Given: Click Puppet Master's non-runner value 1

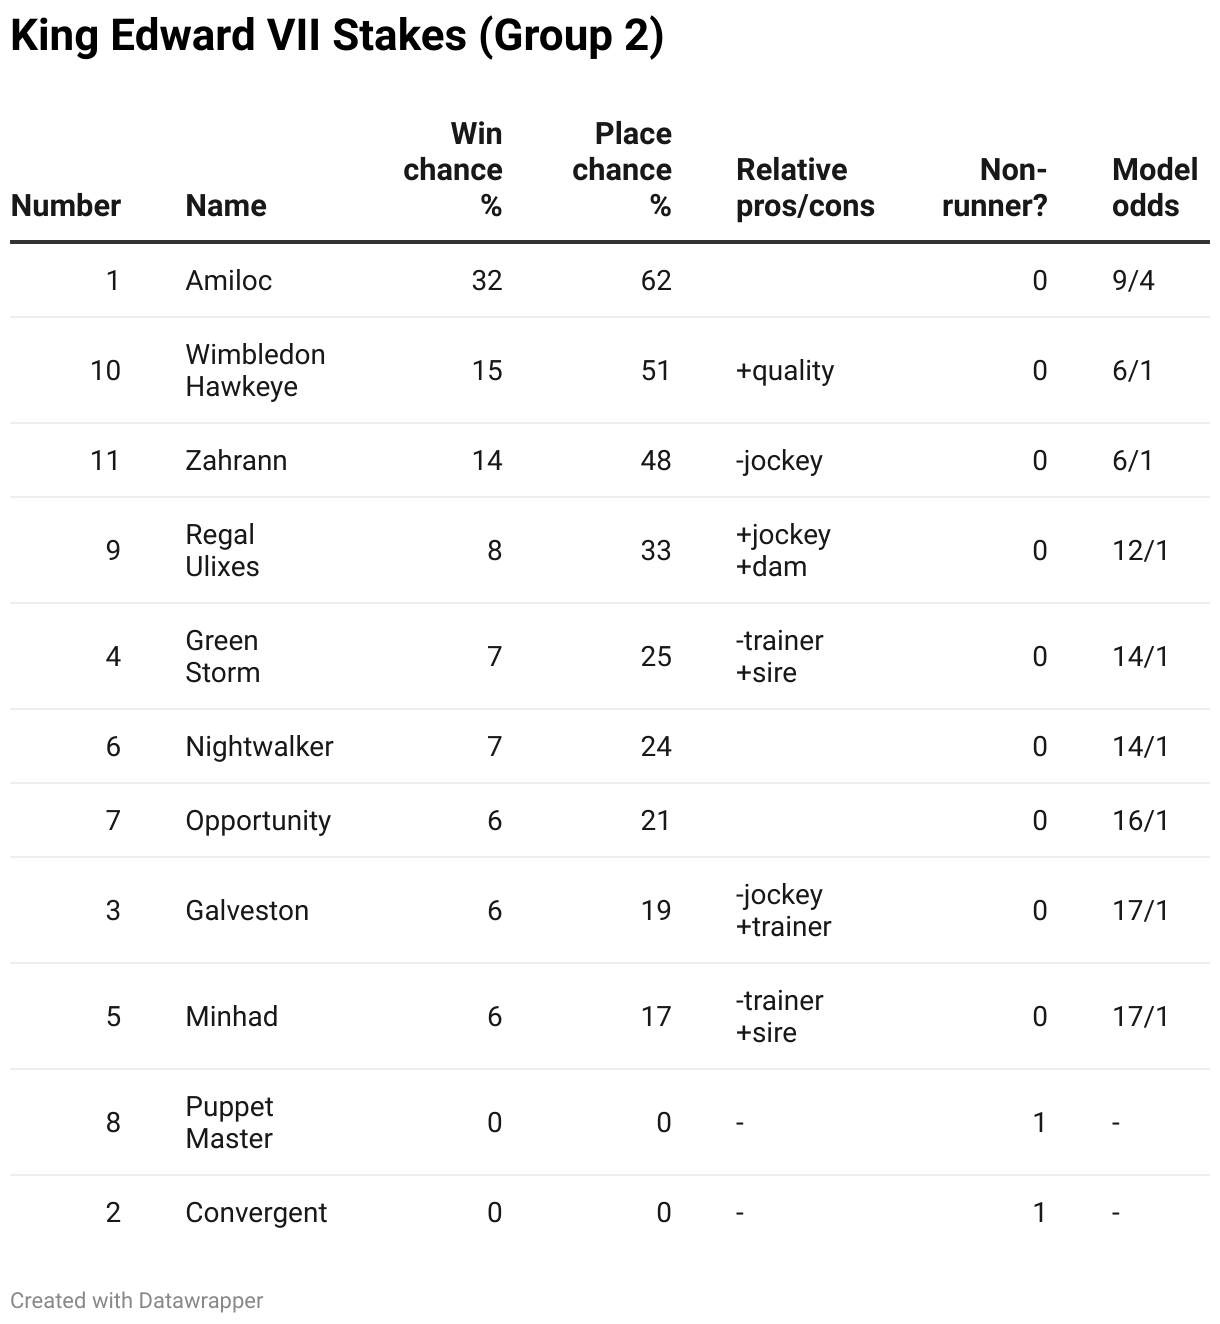Looking at the screenshot, I should pyautogui.click(x=1039, y=1123).
